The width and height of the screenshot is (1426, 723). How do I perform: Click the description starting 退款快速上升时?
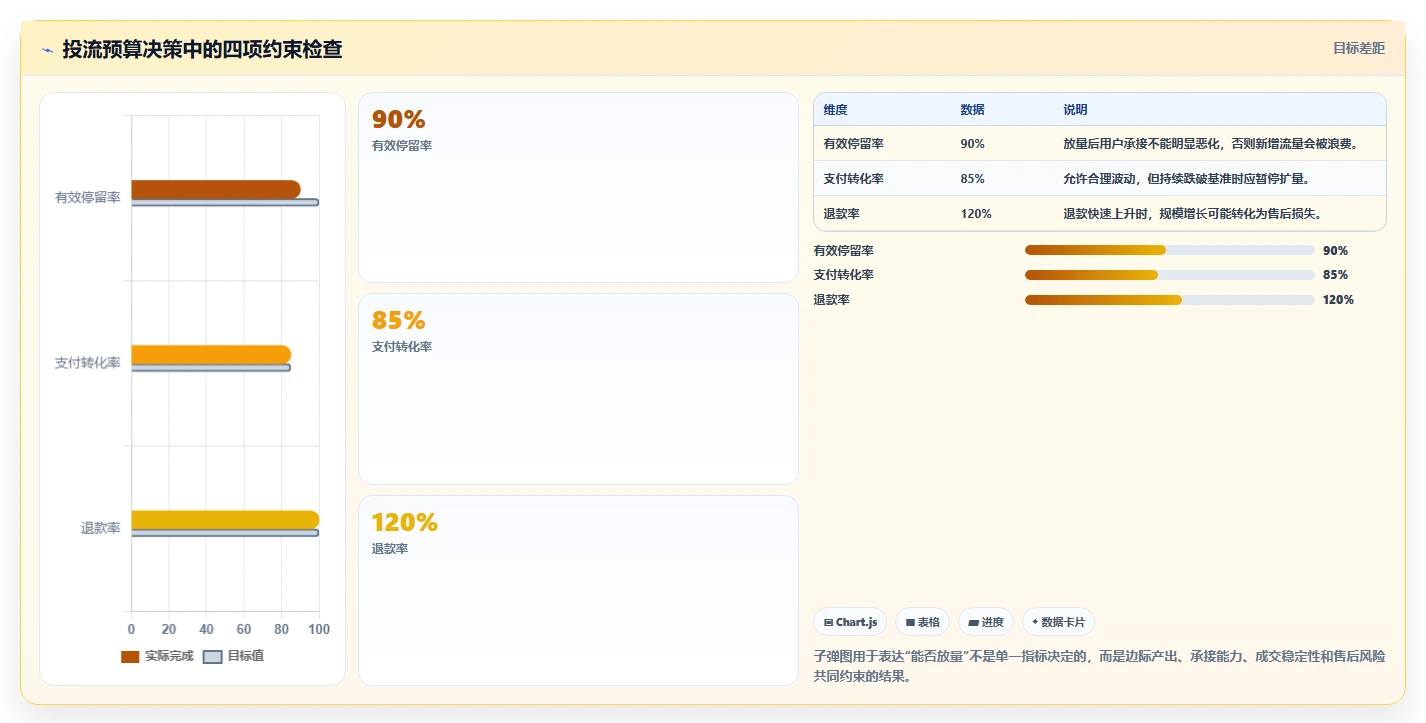point(1192,213)
